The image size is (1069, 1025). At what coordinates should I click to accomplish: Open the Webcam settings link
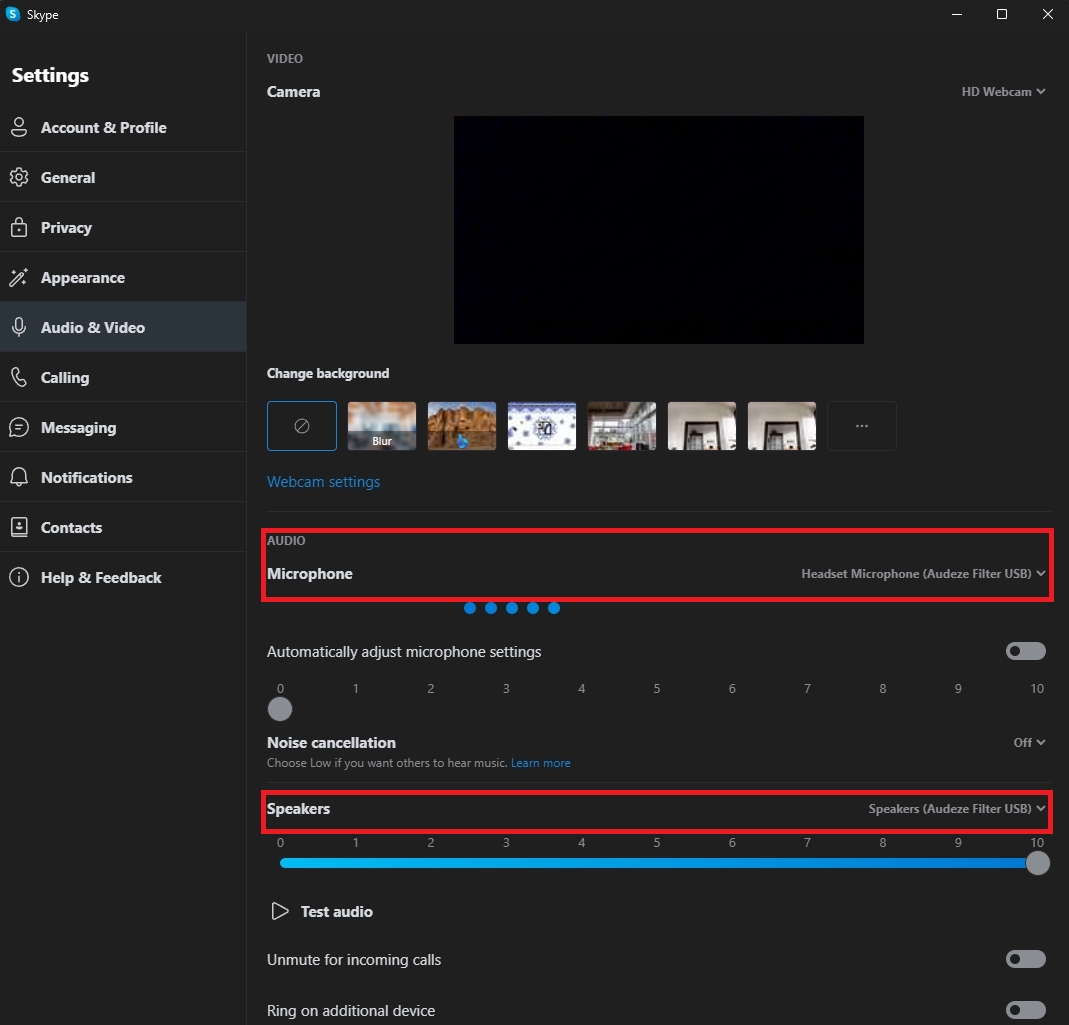(x=323, y=481)
